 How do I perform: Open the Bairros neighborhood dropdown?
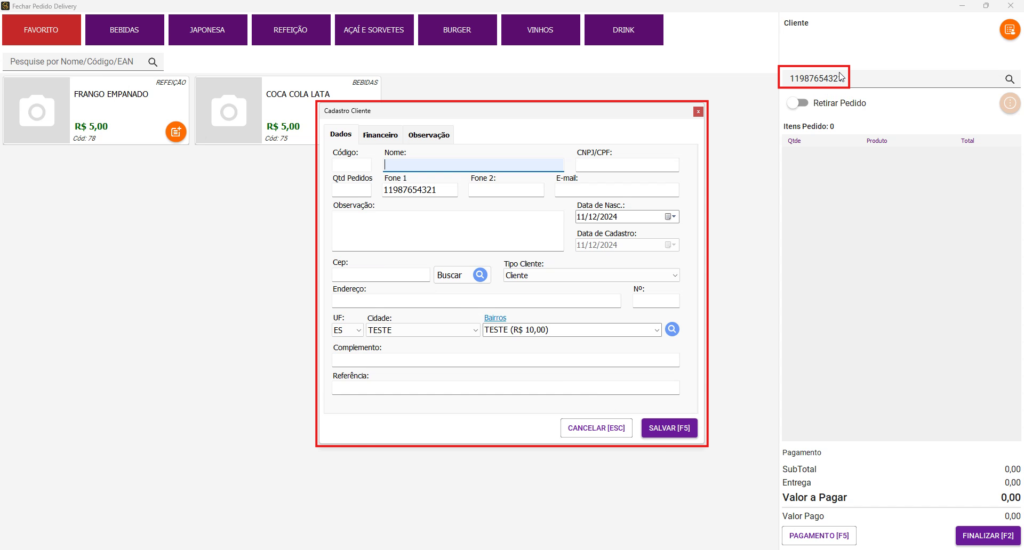(x=655, y=330)
